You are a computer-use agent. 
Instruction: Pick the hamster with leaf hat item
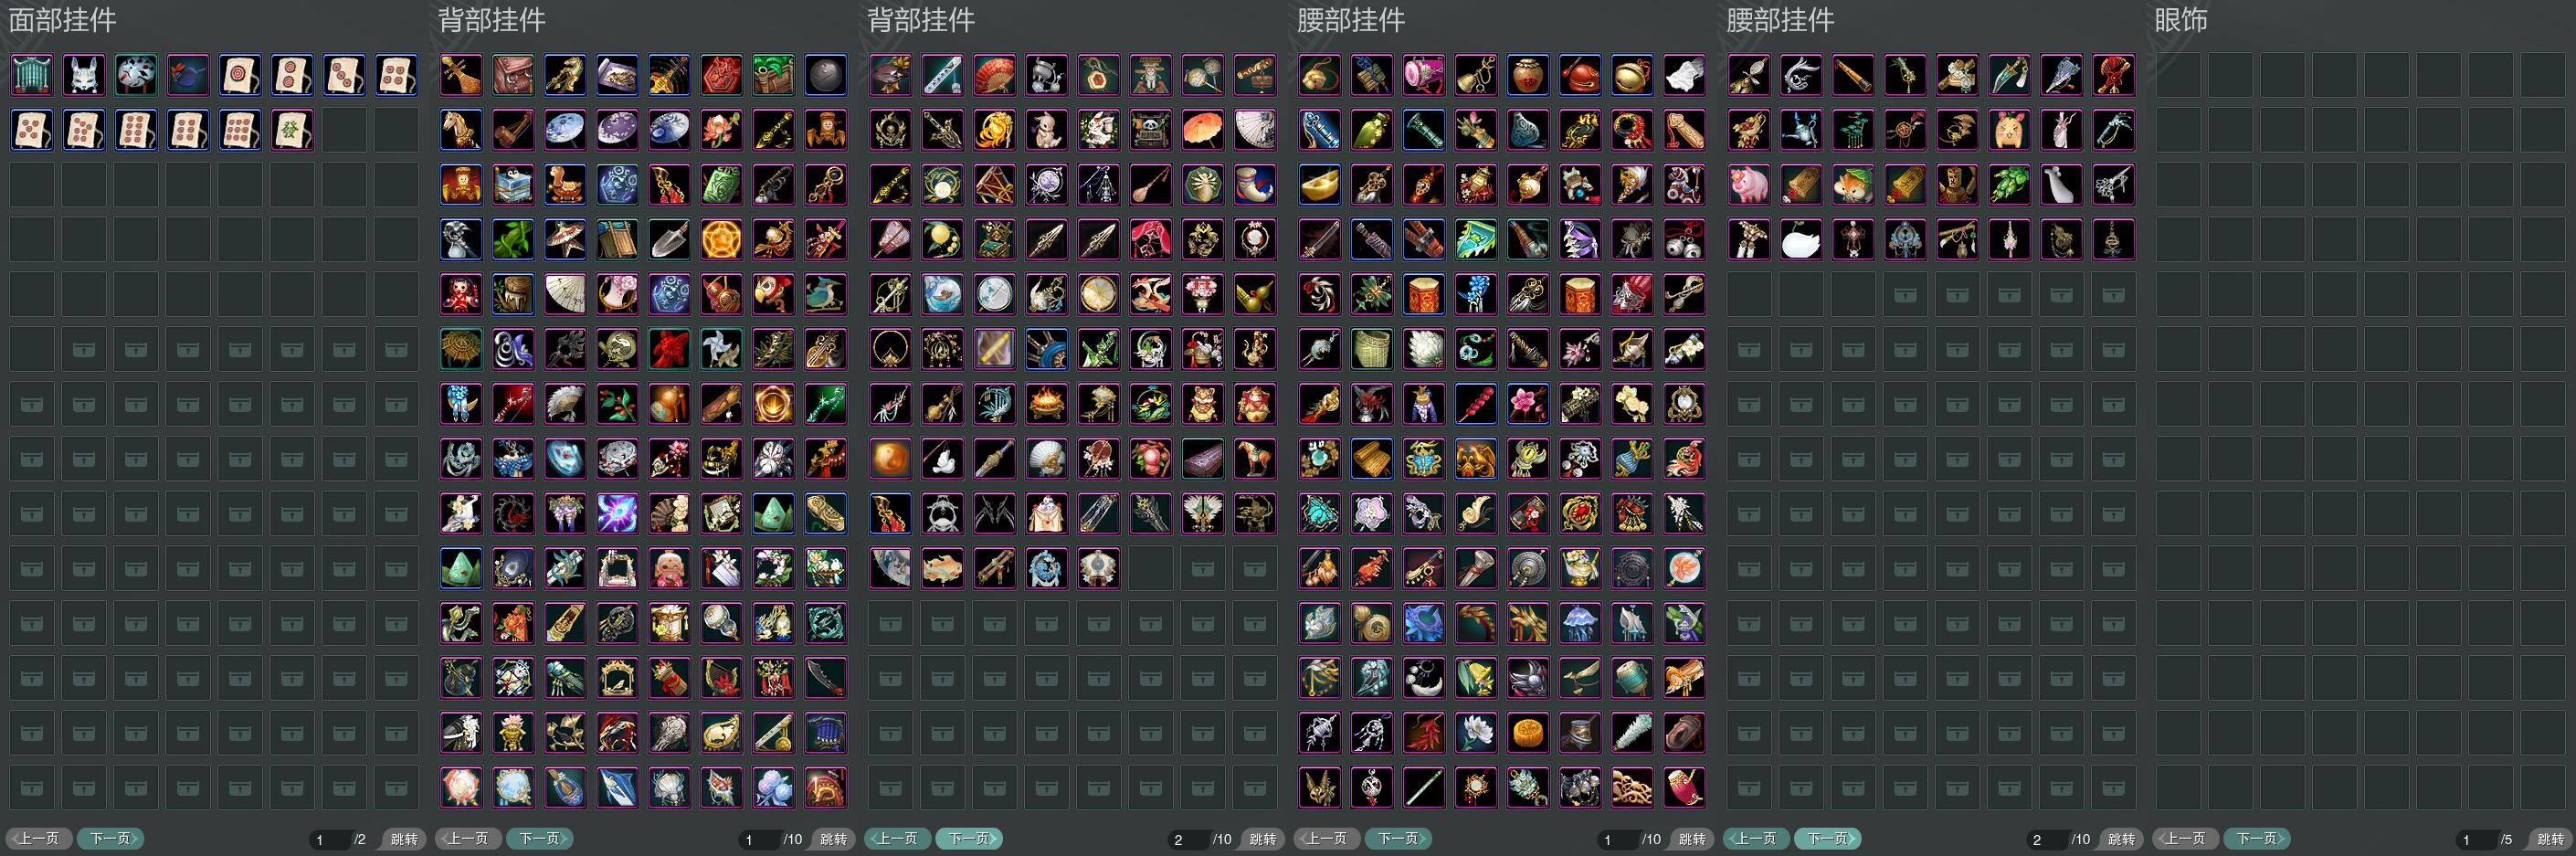pos(1853,185)
